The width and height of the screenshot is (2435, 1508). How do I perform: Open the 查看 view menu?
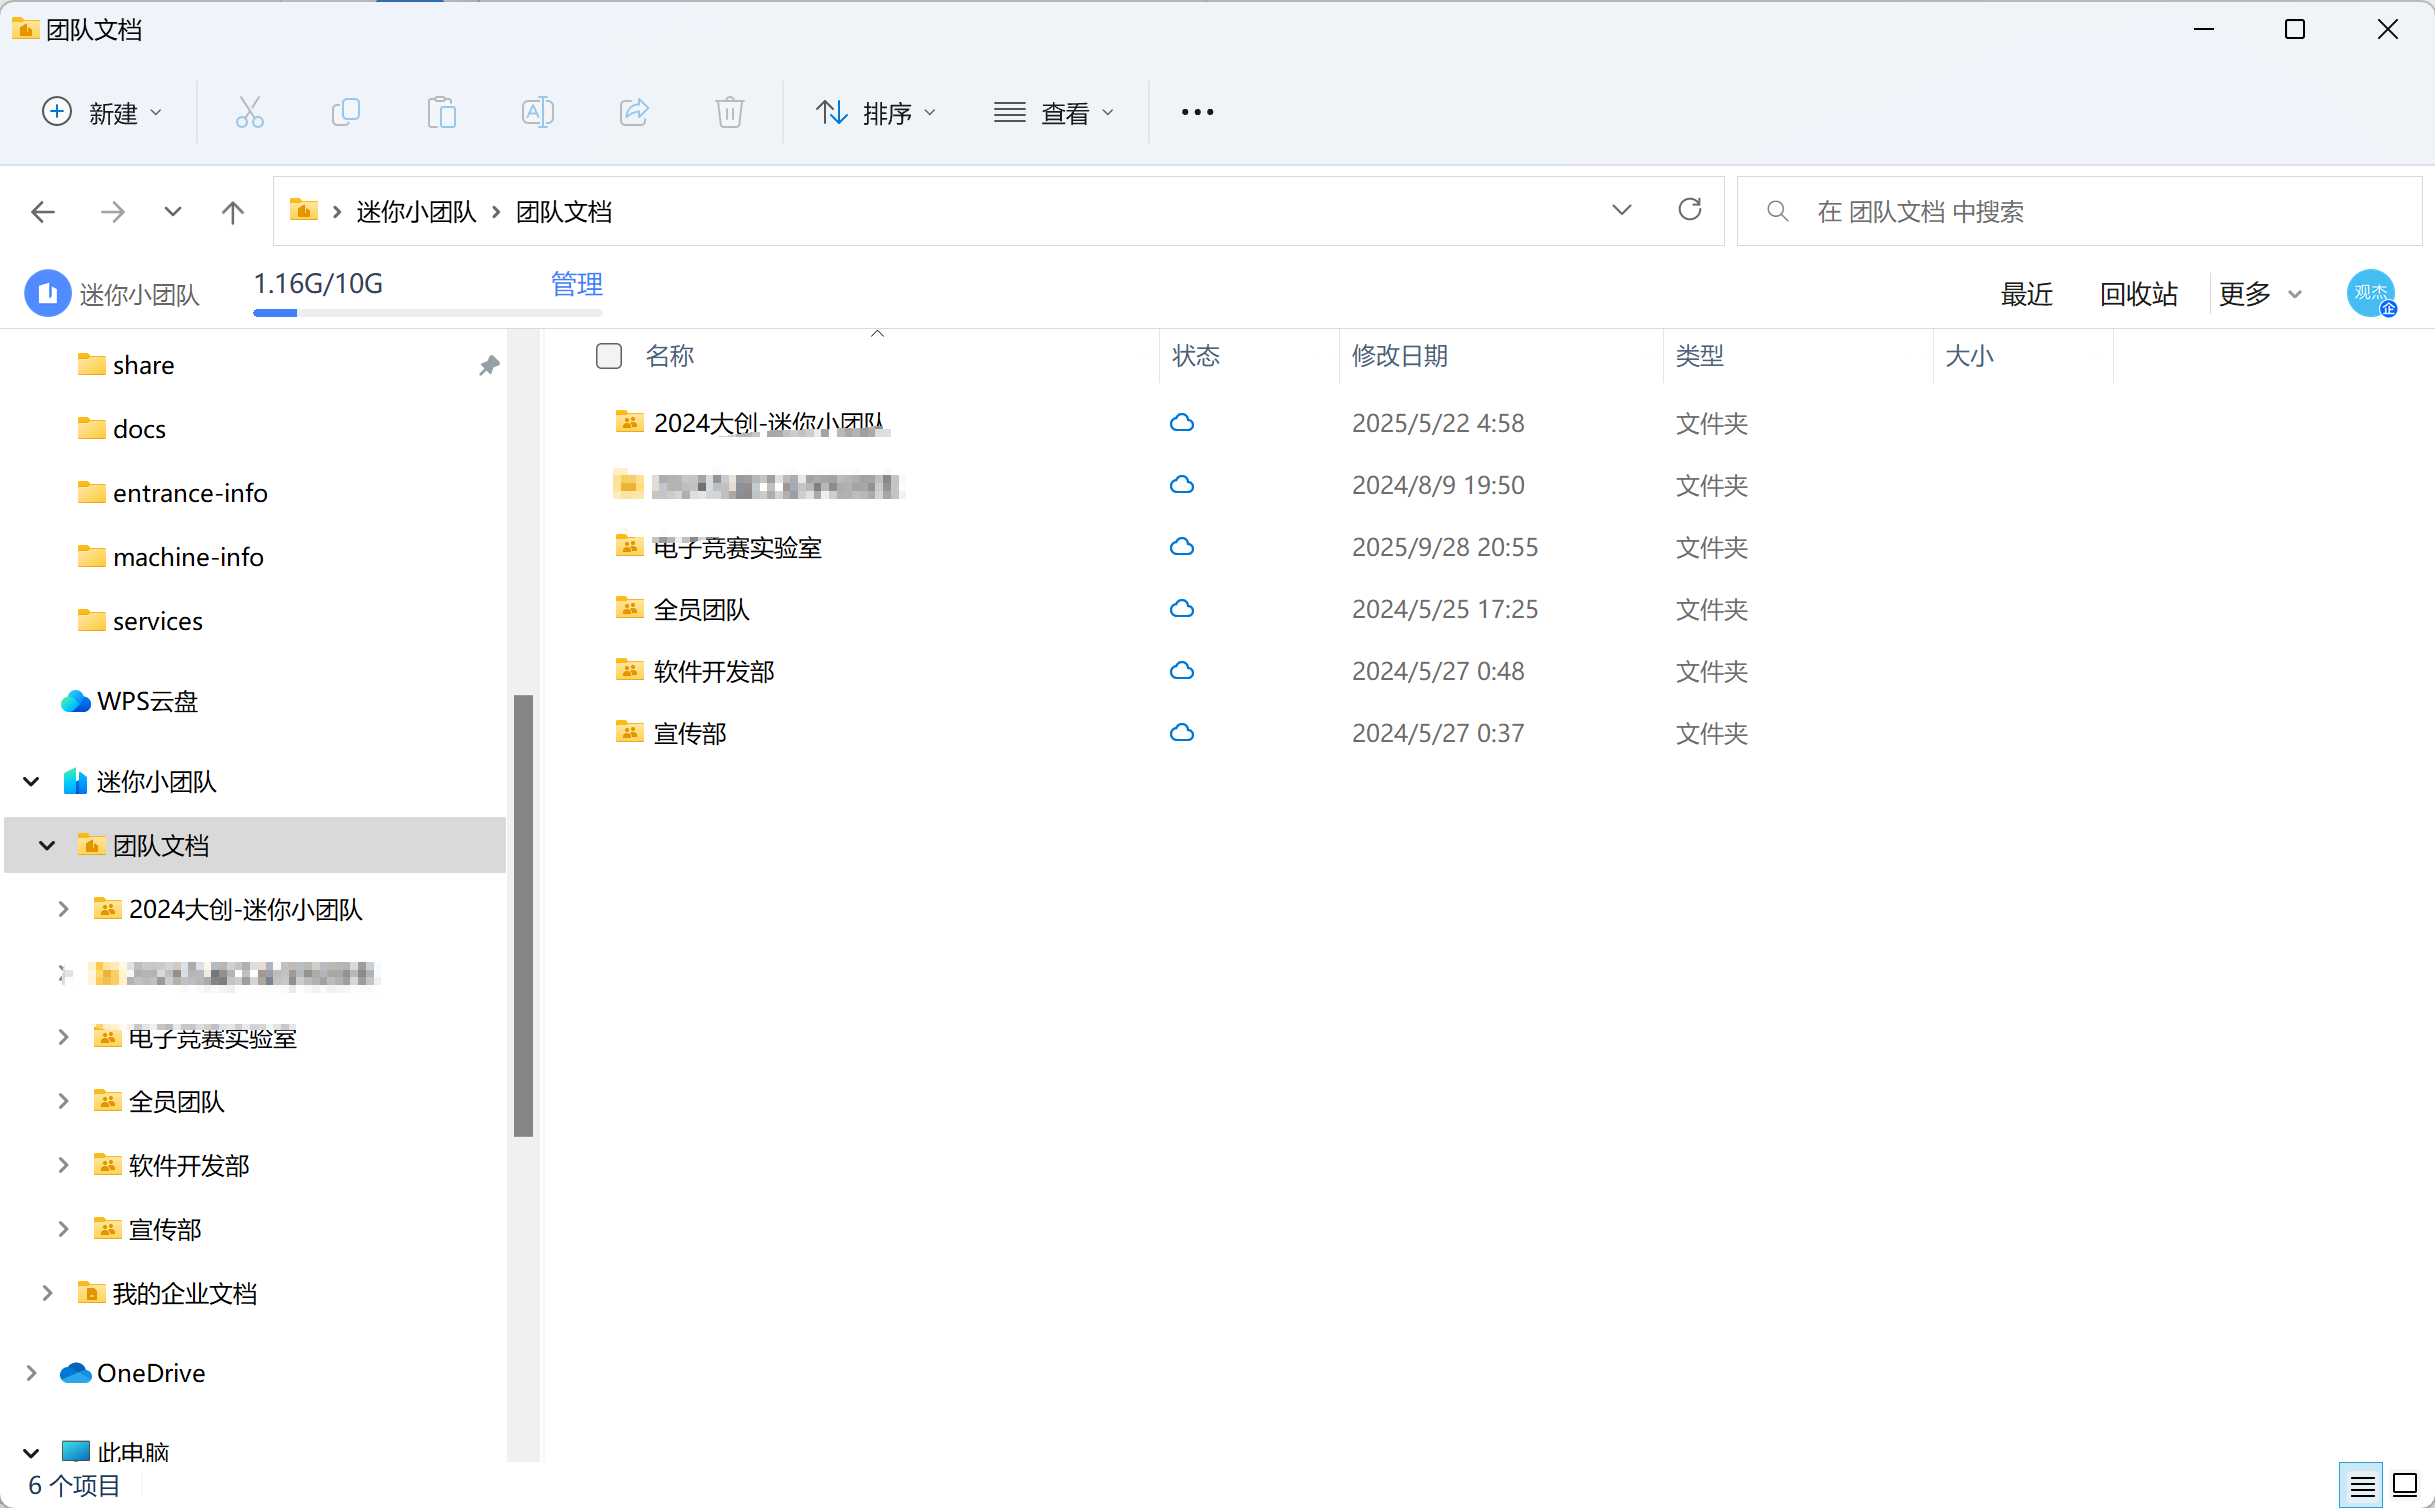coord(1053,113)
